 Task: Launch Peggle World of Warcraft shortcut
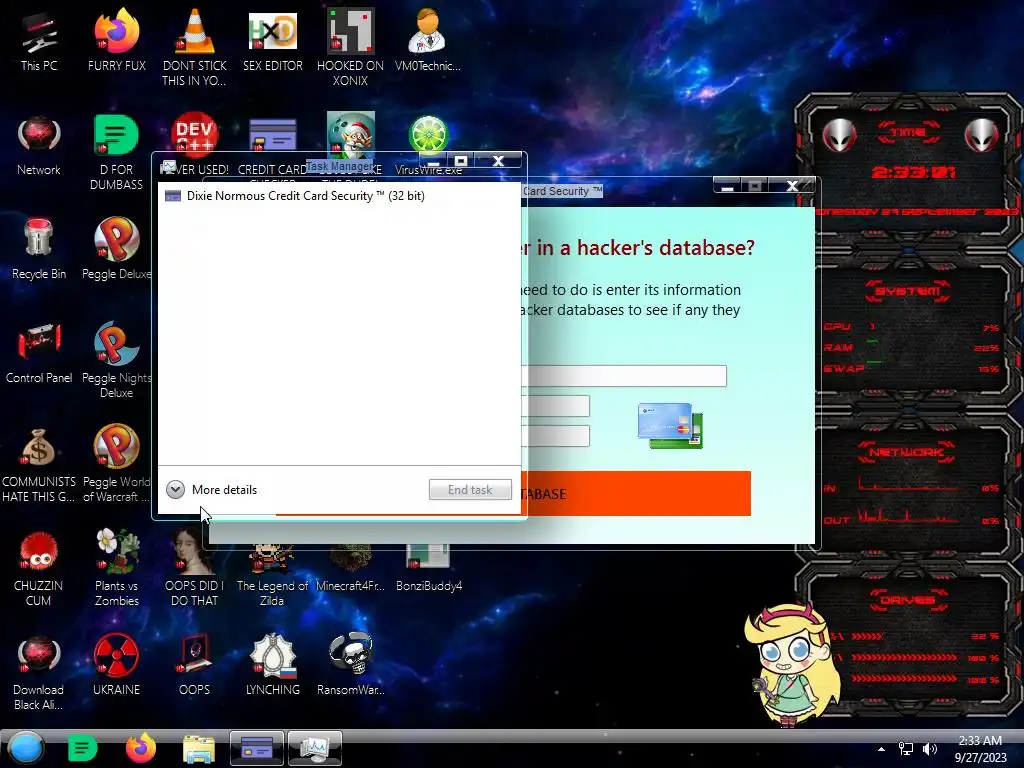click(x=116, y=464)
